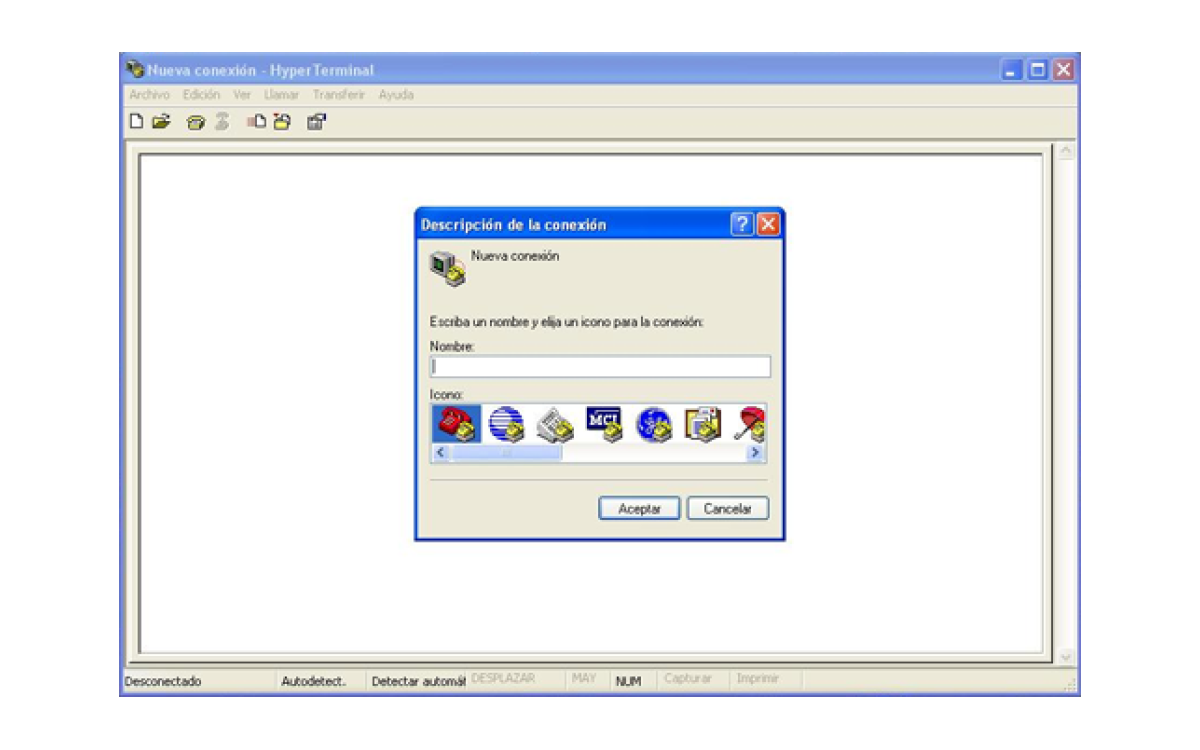
Task: Select the red umbrella connection icon
Action: [749, 424]
